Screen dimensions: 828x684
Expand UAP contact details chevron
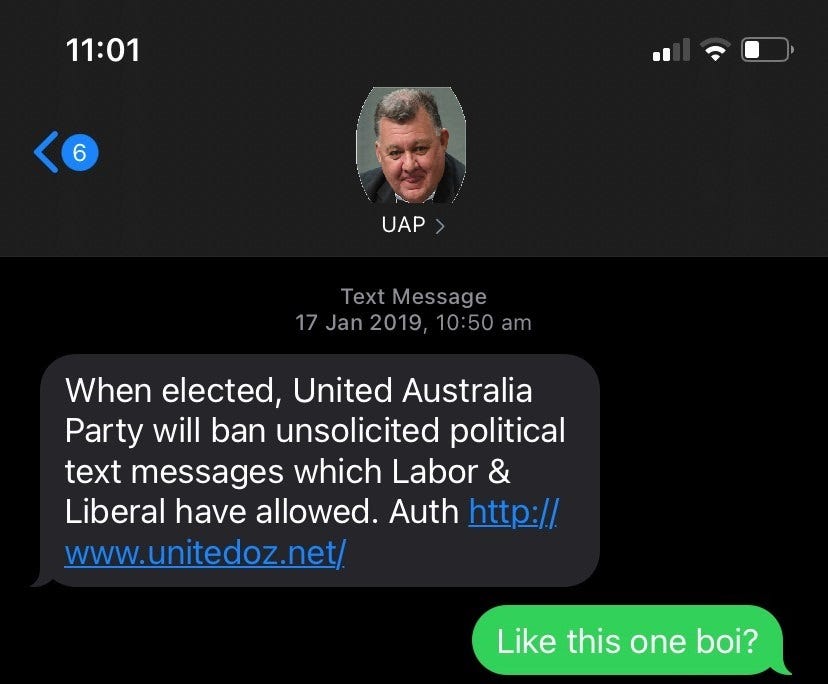tap(440, 226)
